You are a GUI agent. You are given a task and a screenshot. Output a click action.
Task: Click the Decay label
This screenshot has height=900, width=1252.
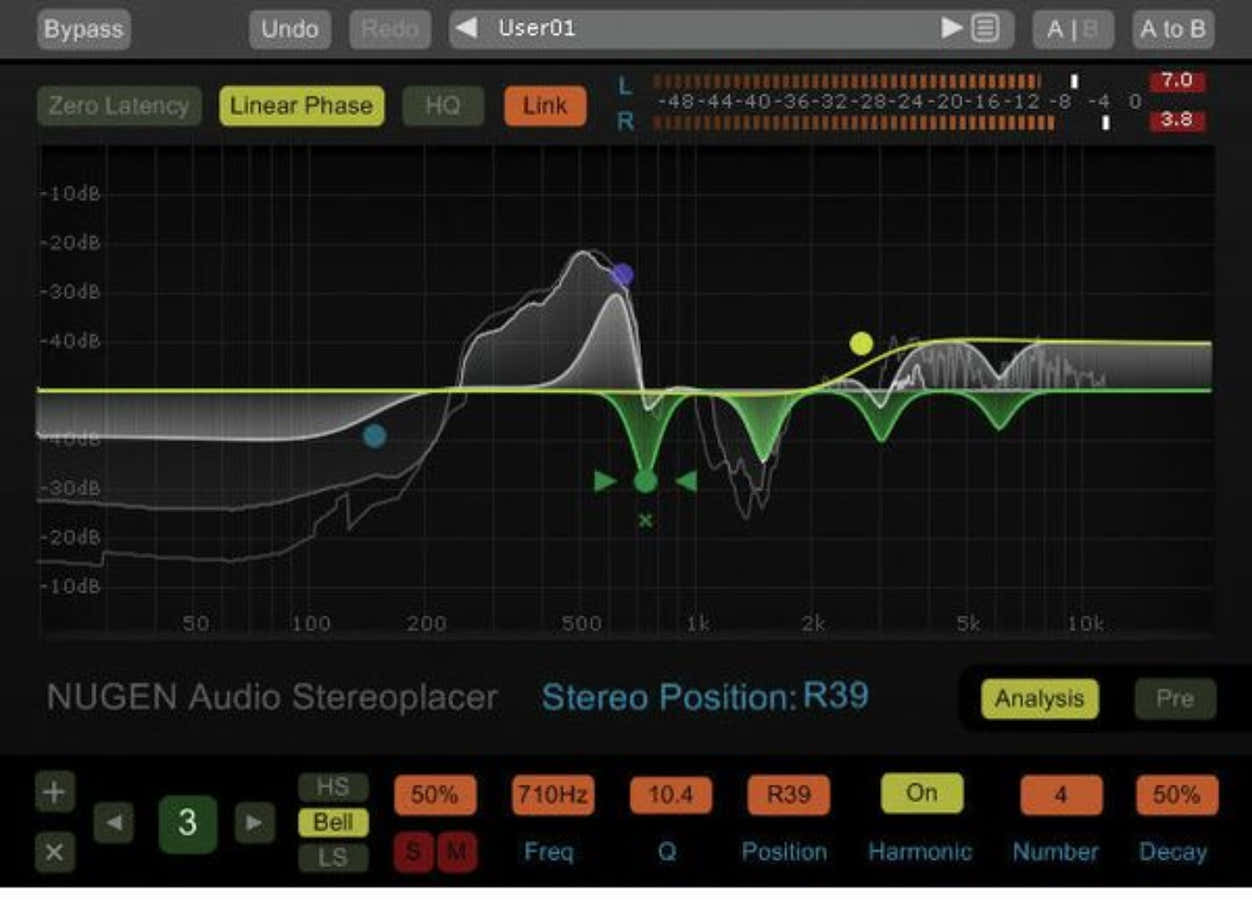[1173, 852]
